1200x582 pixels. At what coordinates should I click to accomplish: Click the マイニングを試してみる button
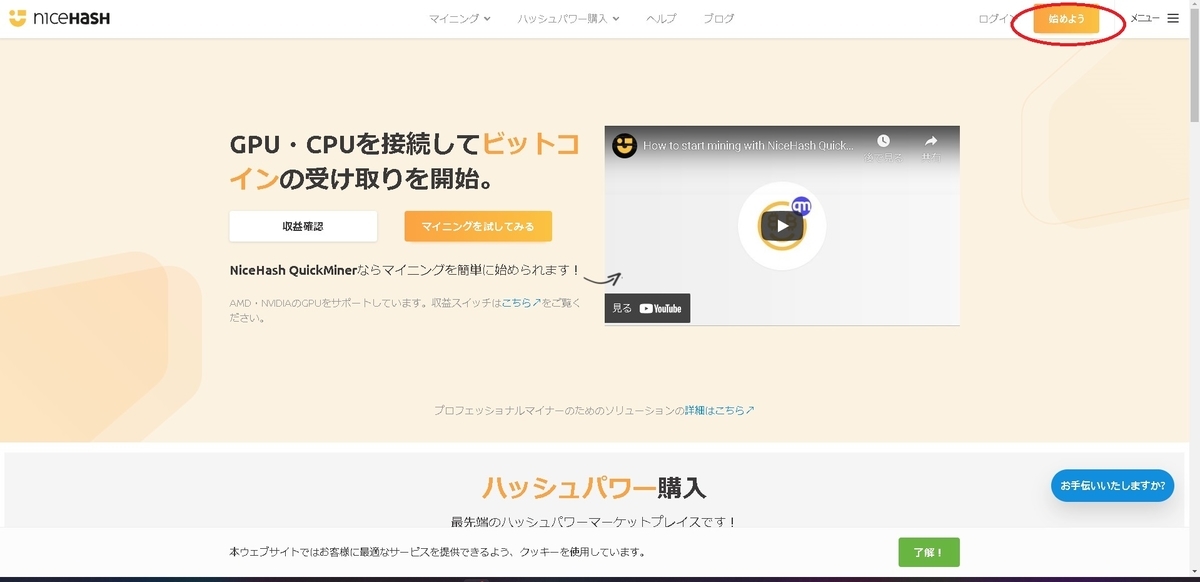(x=477, y=226)
